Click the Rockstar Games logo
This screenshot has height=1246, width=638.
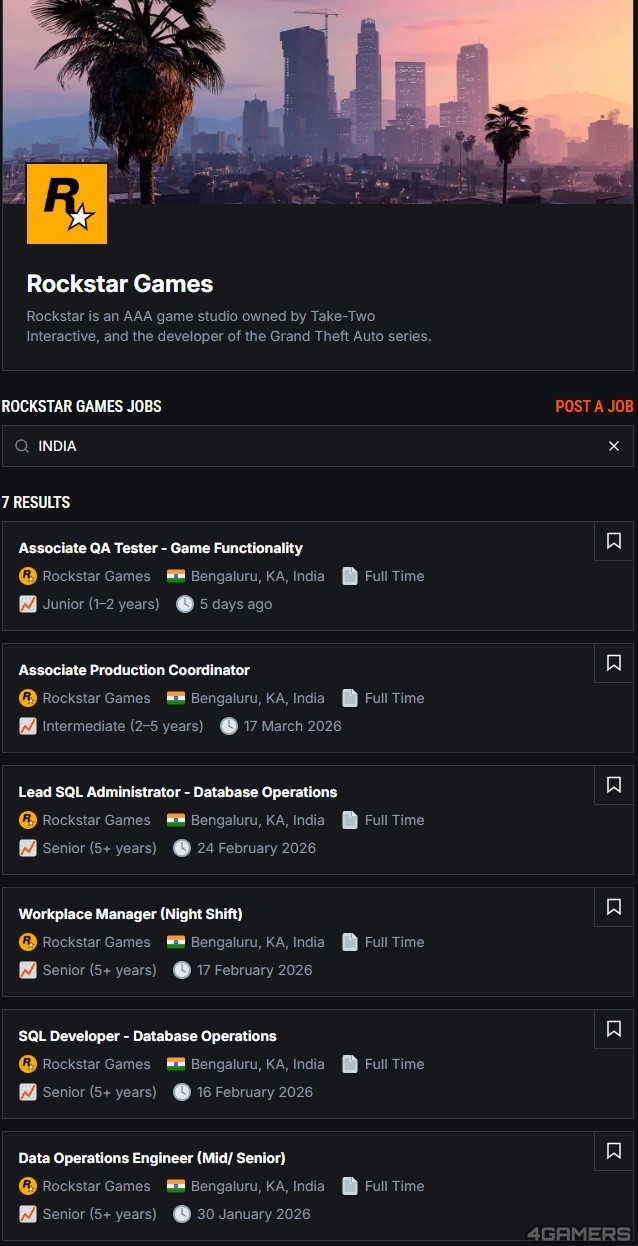tap(66, 204)
